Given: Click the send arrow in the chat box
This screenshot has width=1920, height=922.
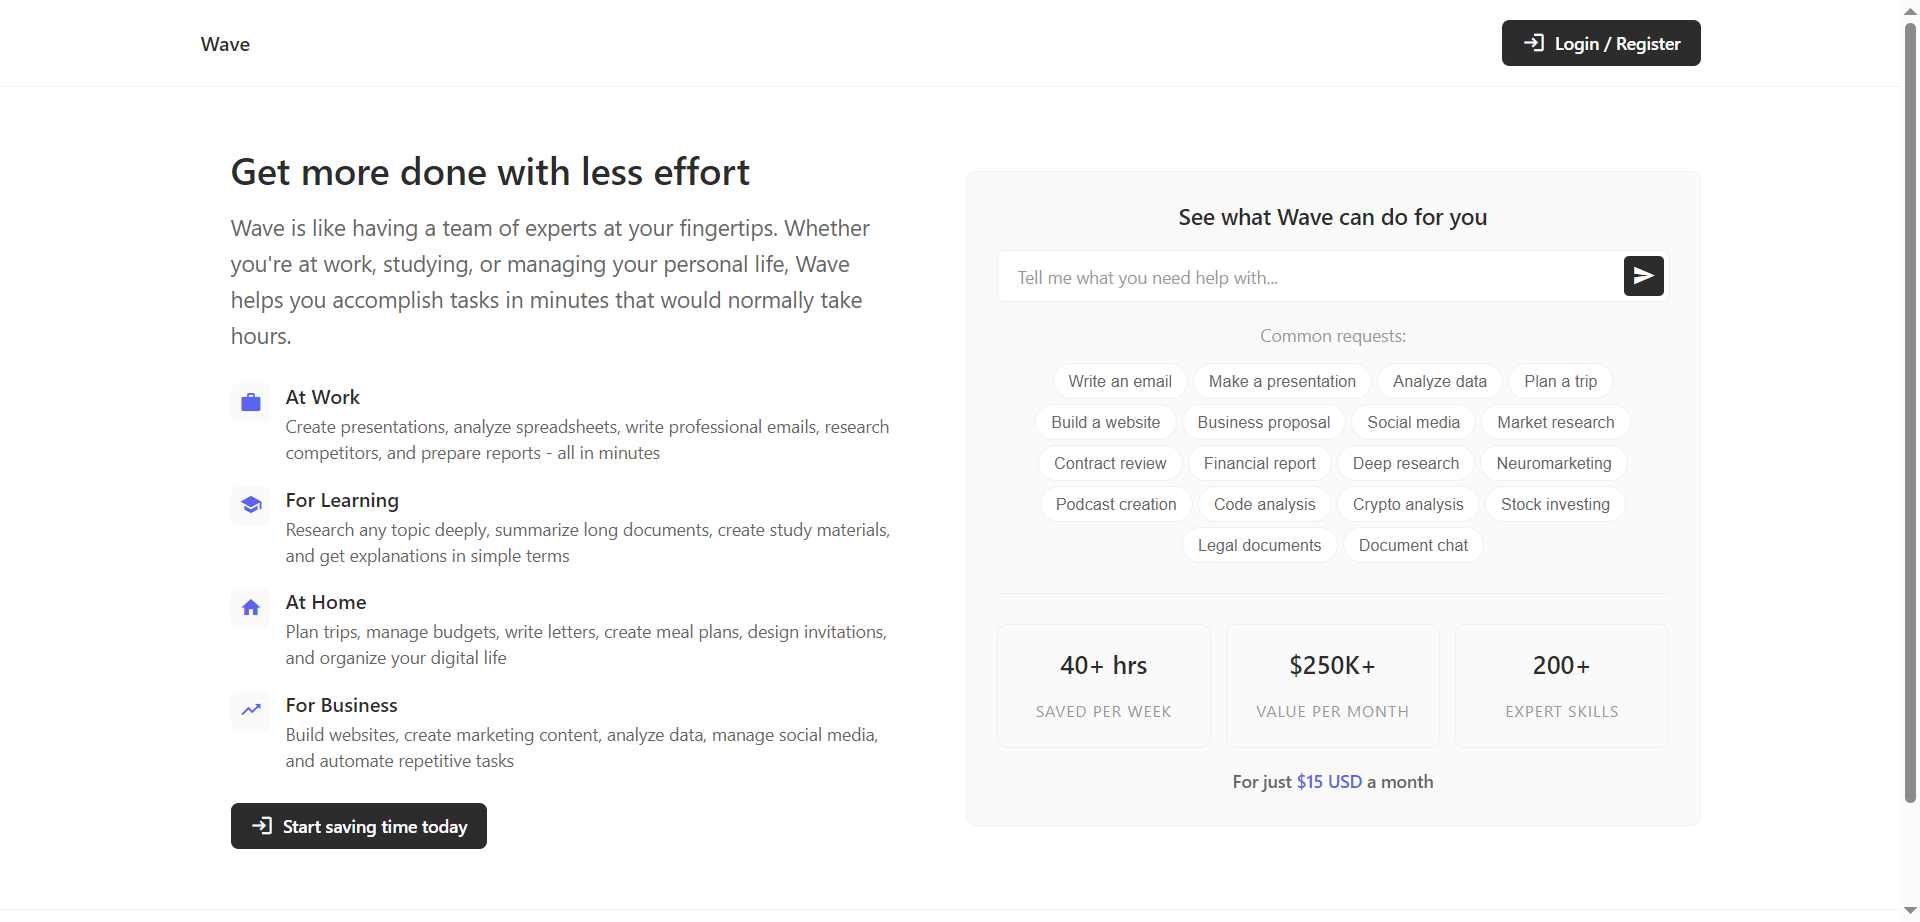Looking at the screenshot, I should (x=1643, y=276).
